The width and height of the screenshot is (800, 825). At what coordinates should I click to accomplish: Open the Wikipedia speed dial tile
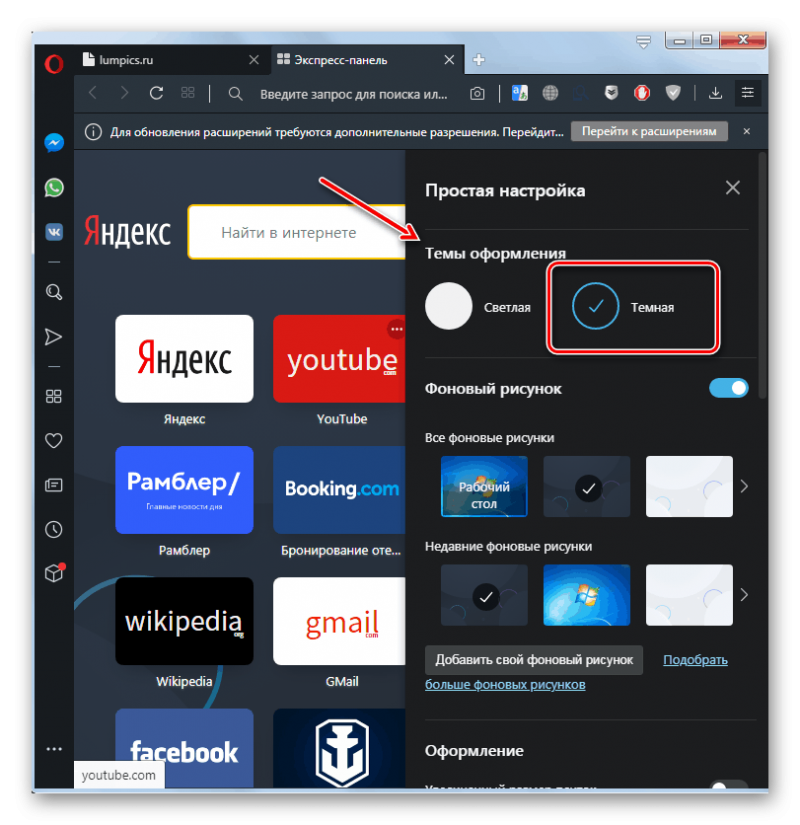click(x=184, y=621)
